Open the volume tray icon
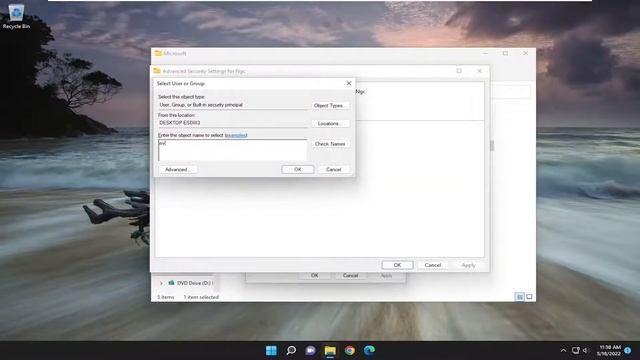Screen dimensions: 640x360 (586, 350)
